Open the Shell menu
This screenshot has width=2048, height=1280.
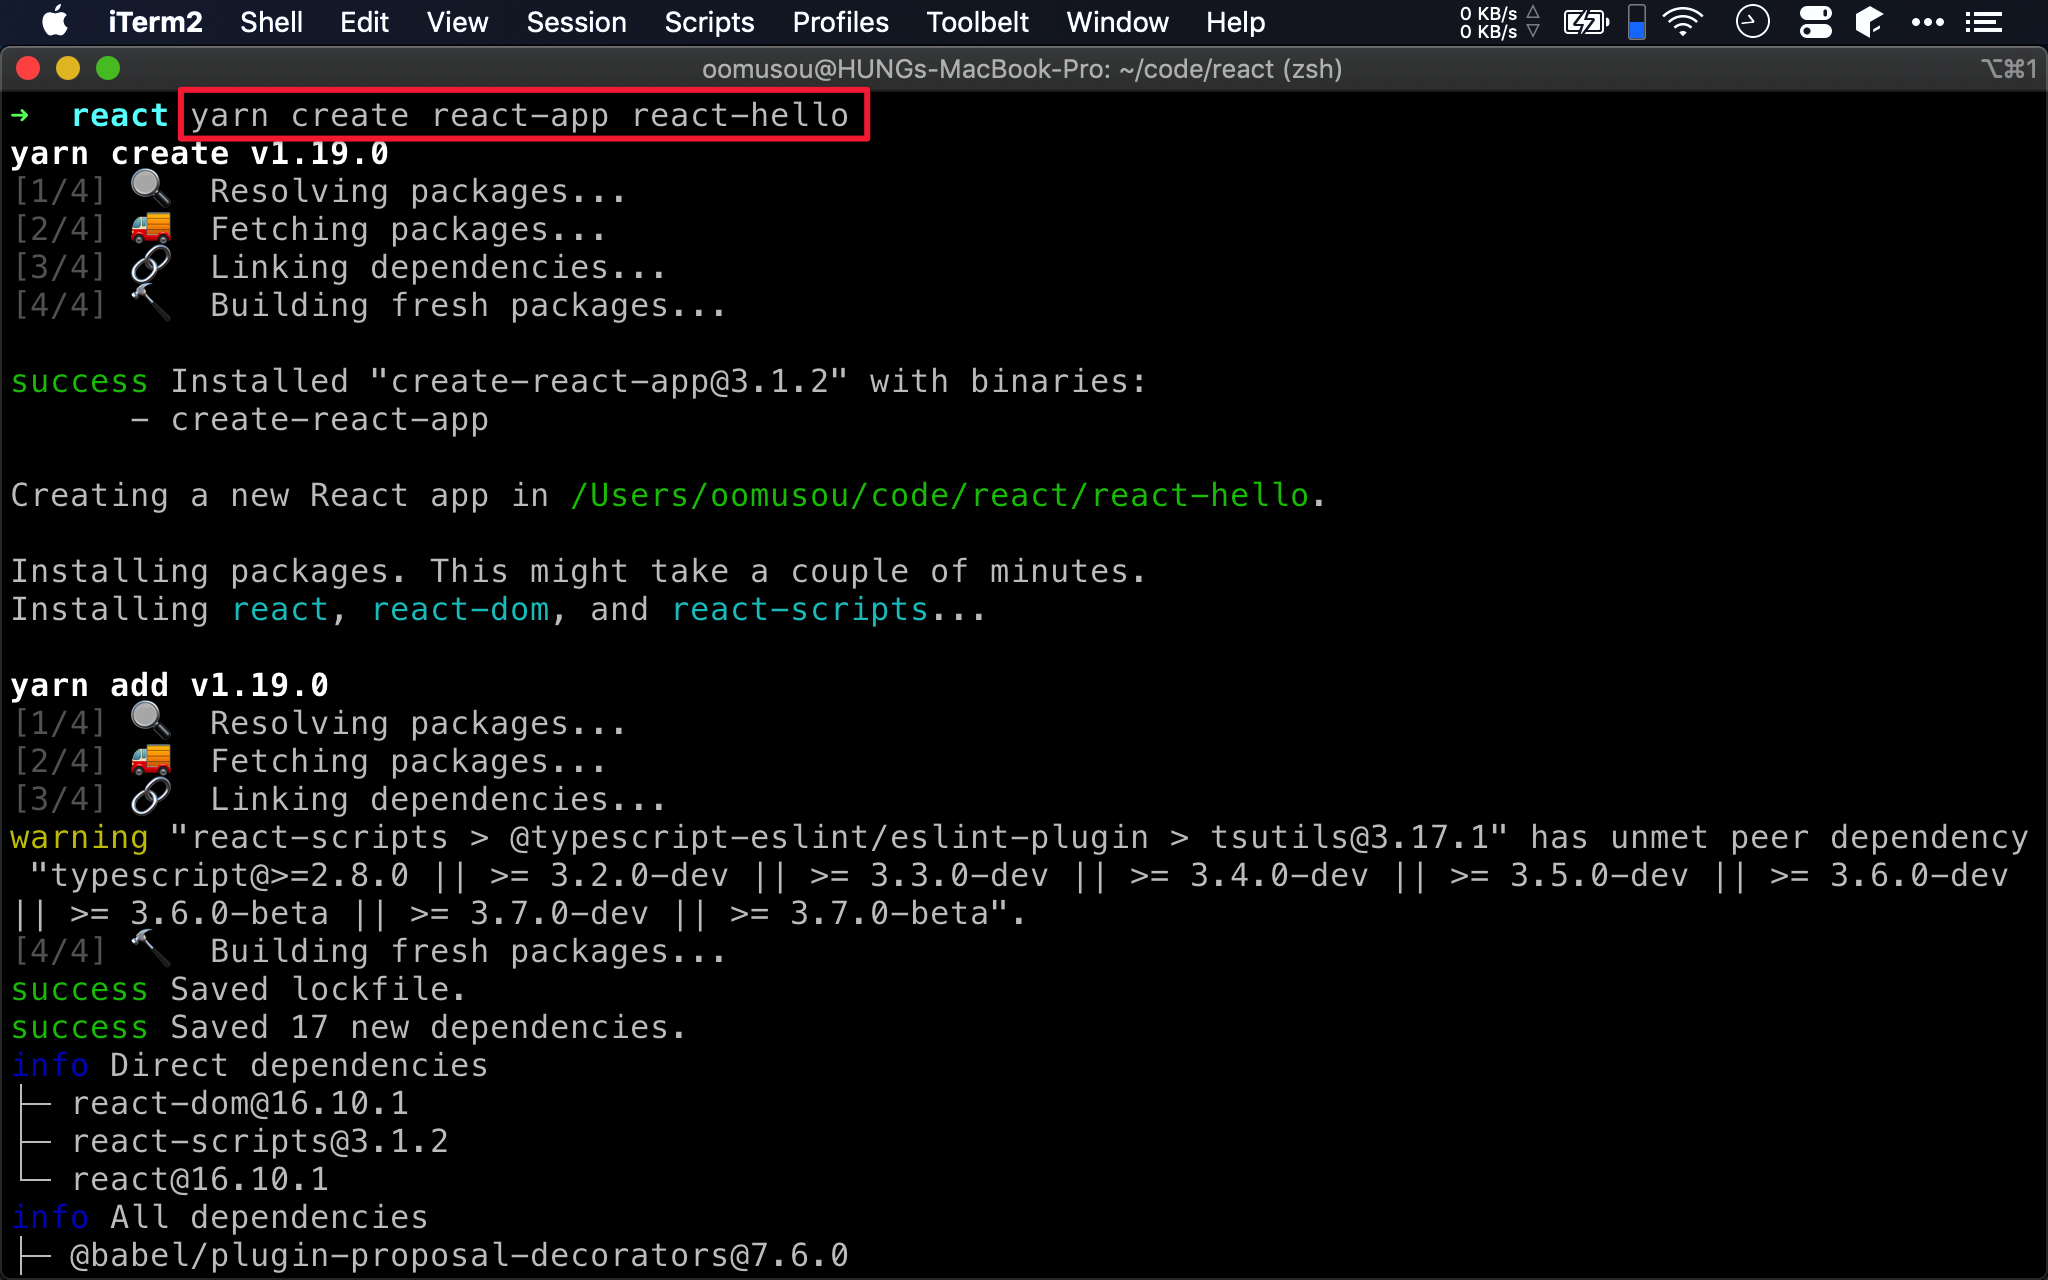pyautogui.click(x=270, y=22)
